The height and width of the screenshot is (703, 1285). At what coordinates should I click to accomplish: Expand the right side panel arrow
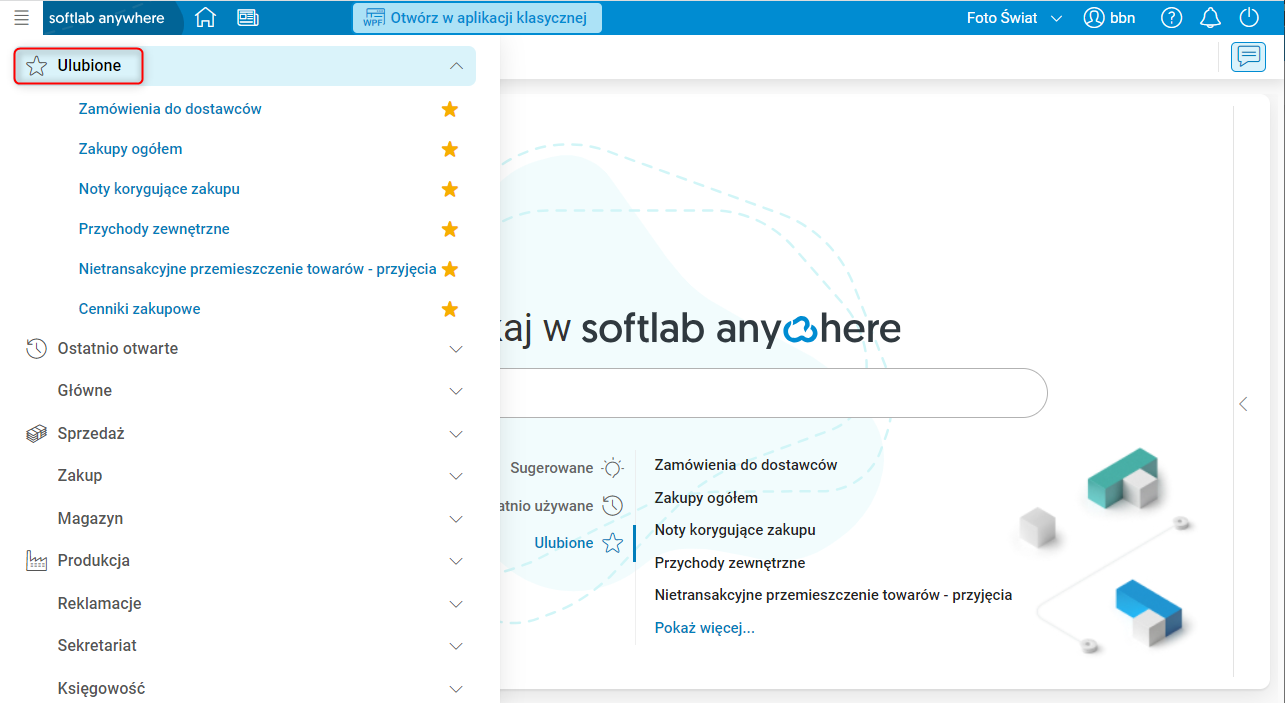pos(1243,404)
